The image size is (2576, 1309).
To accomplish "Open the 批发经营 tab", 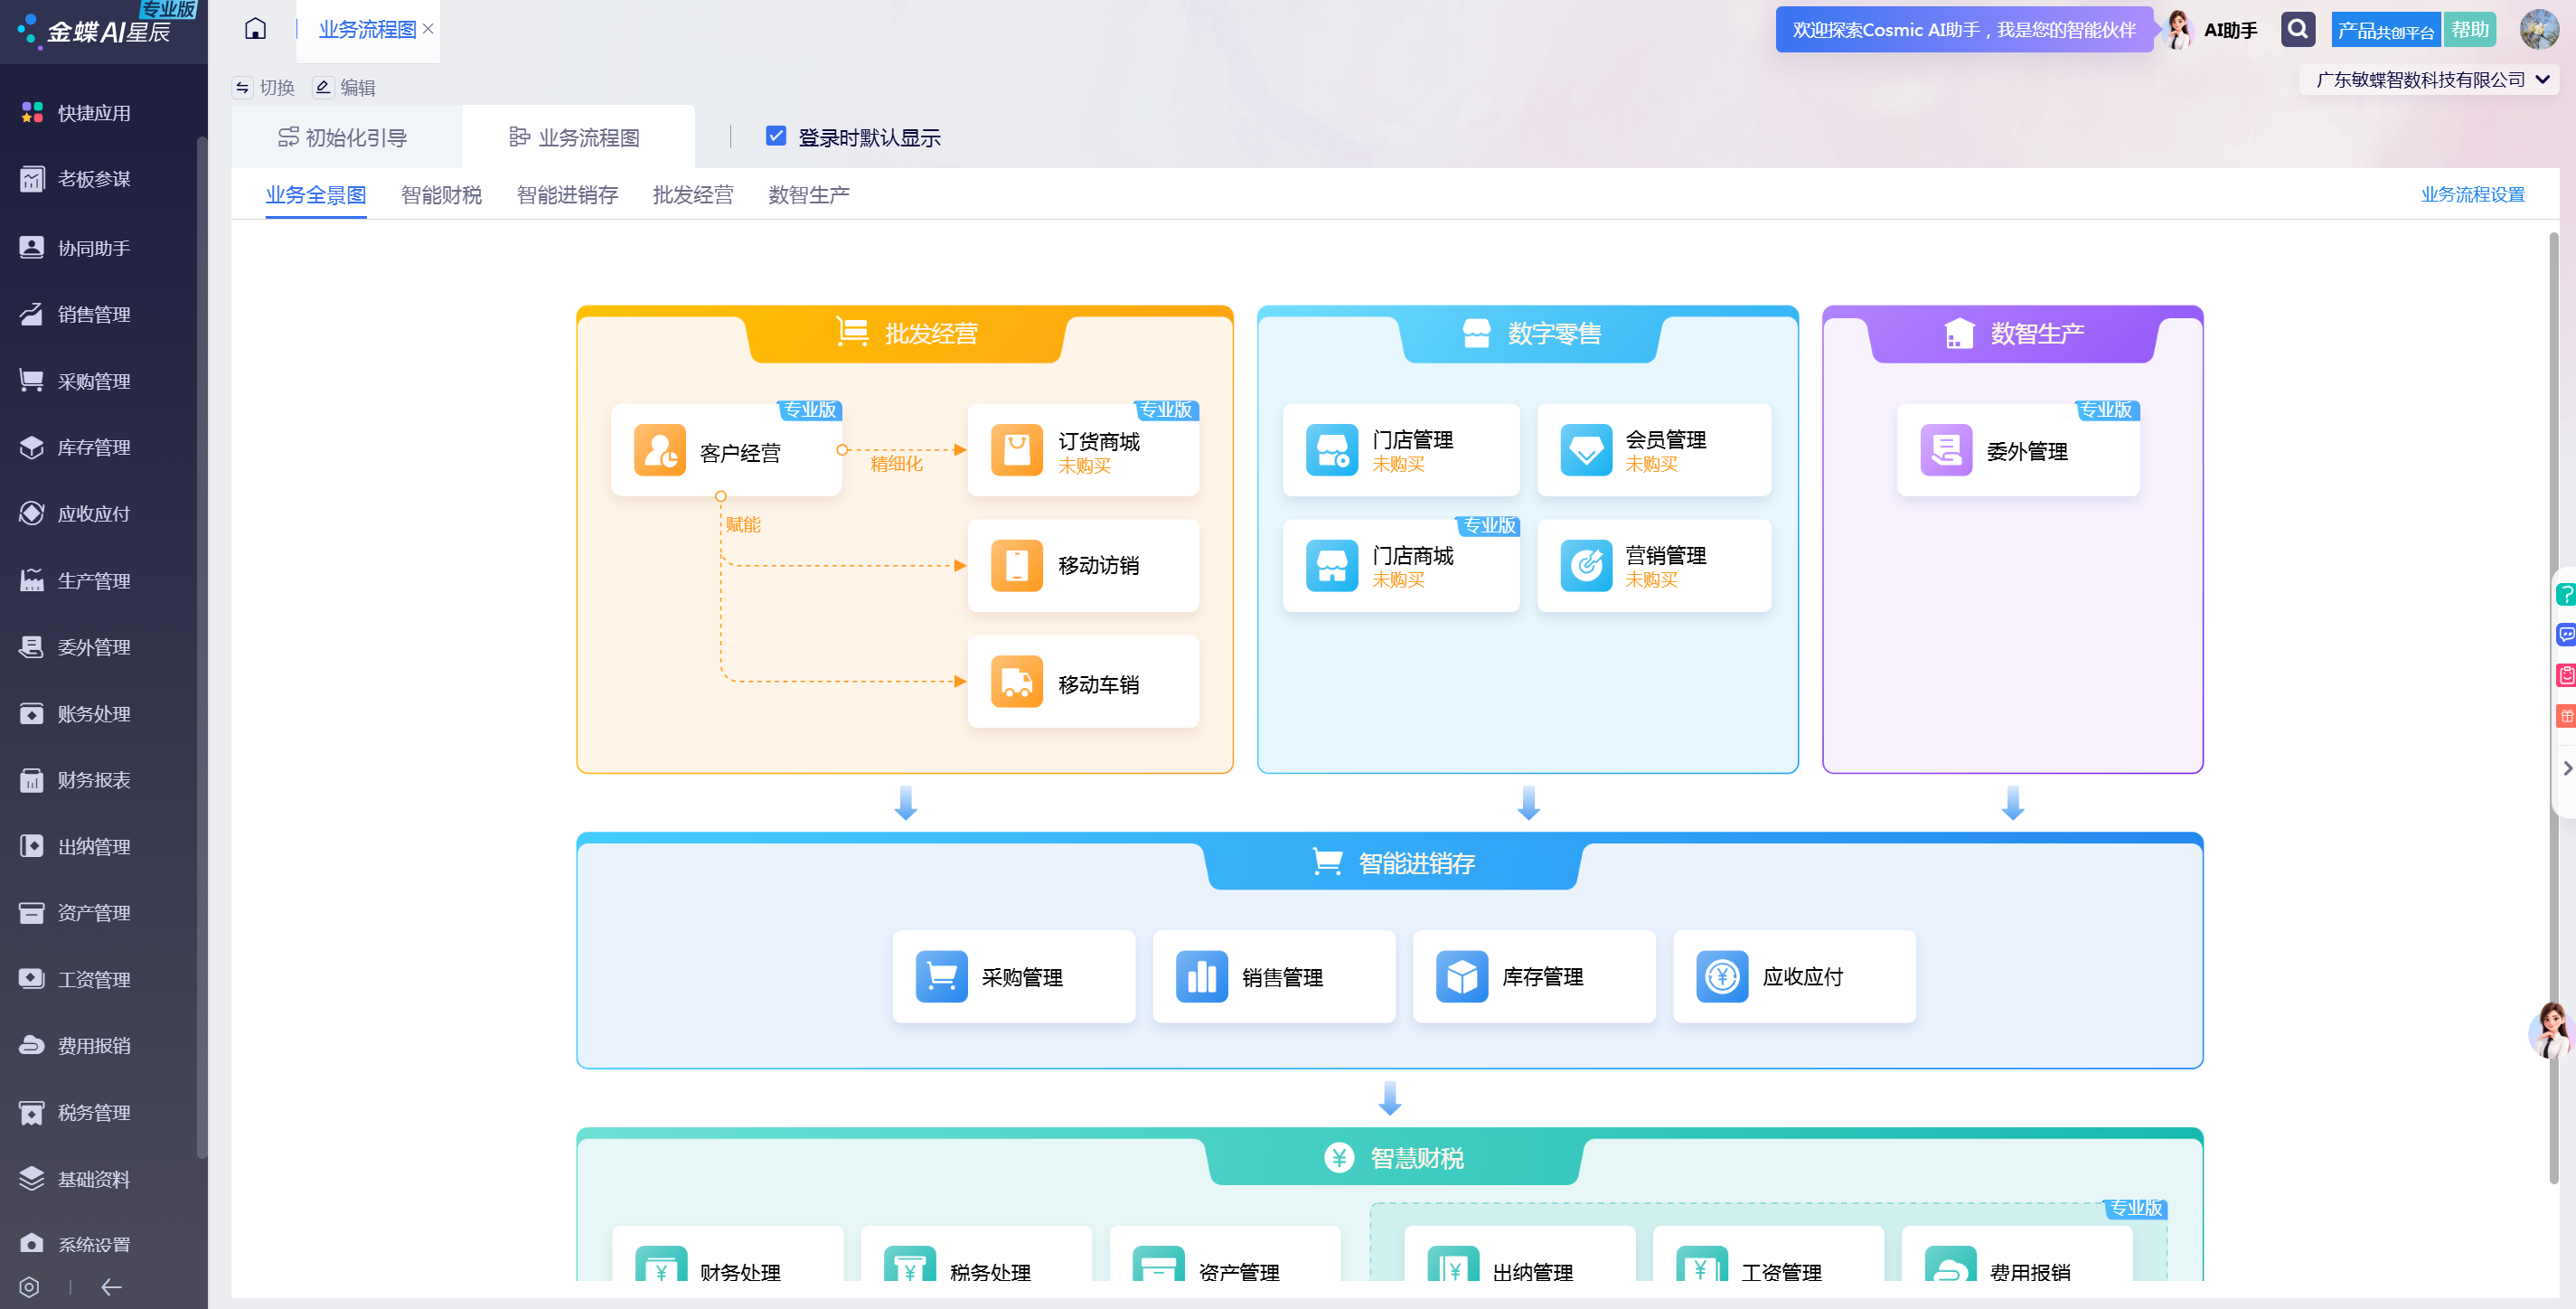I will 693,194.
